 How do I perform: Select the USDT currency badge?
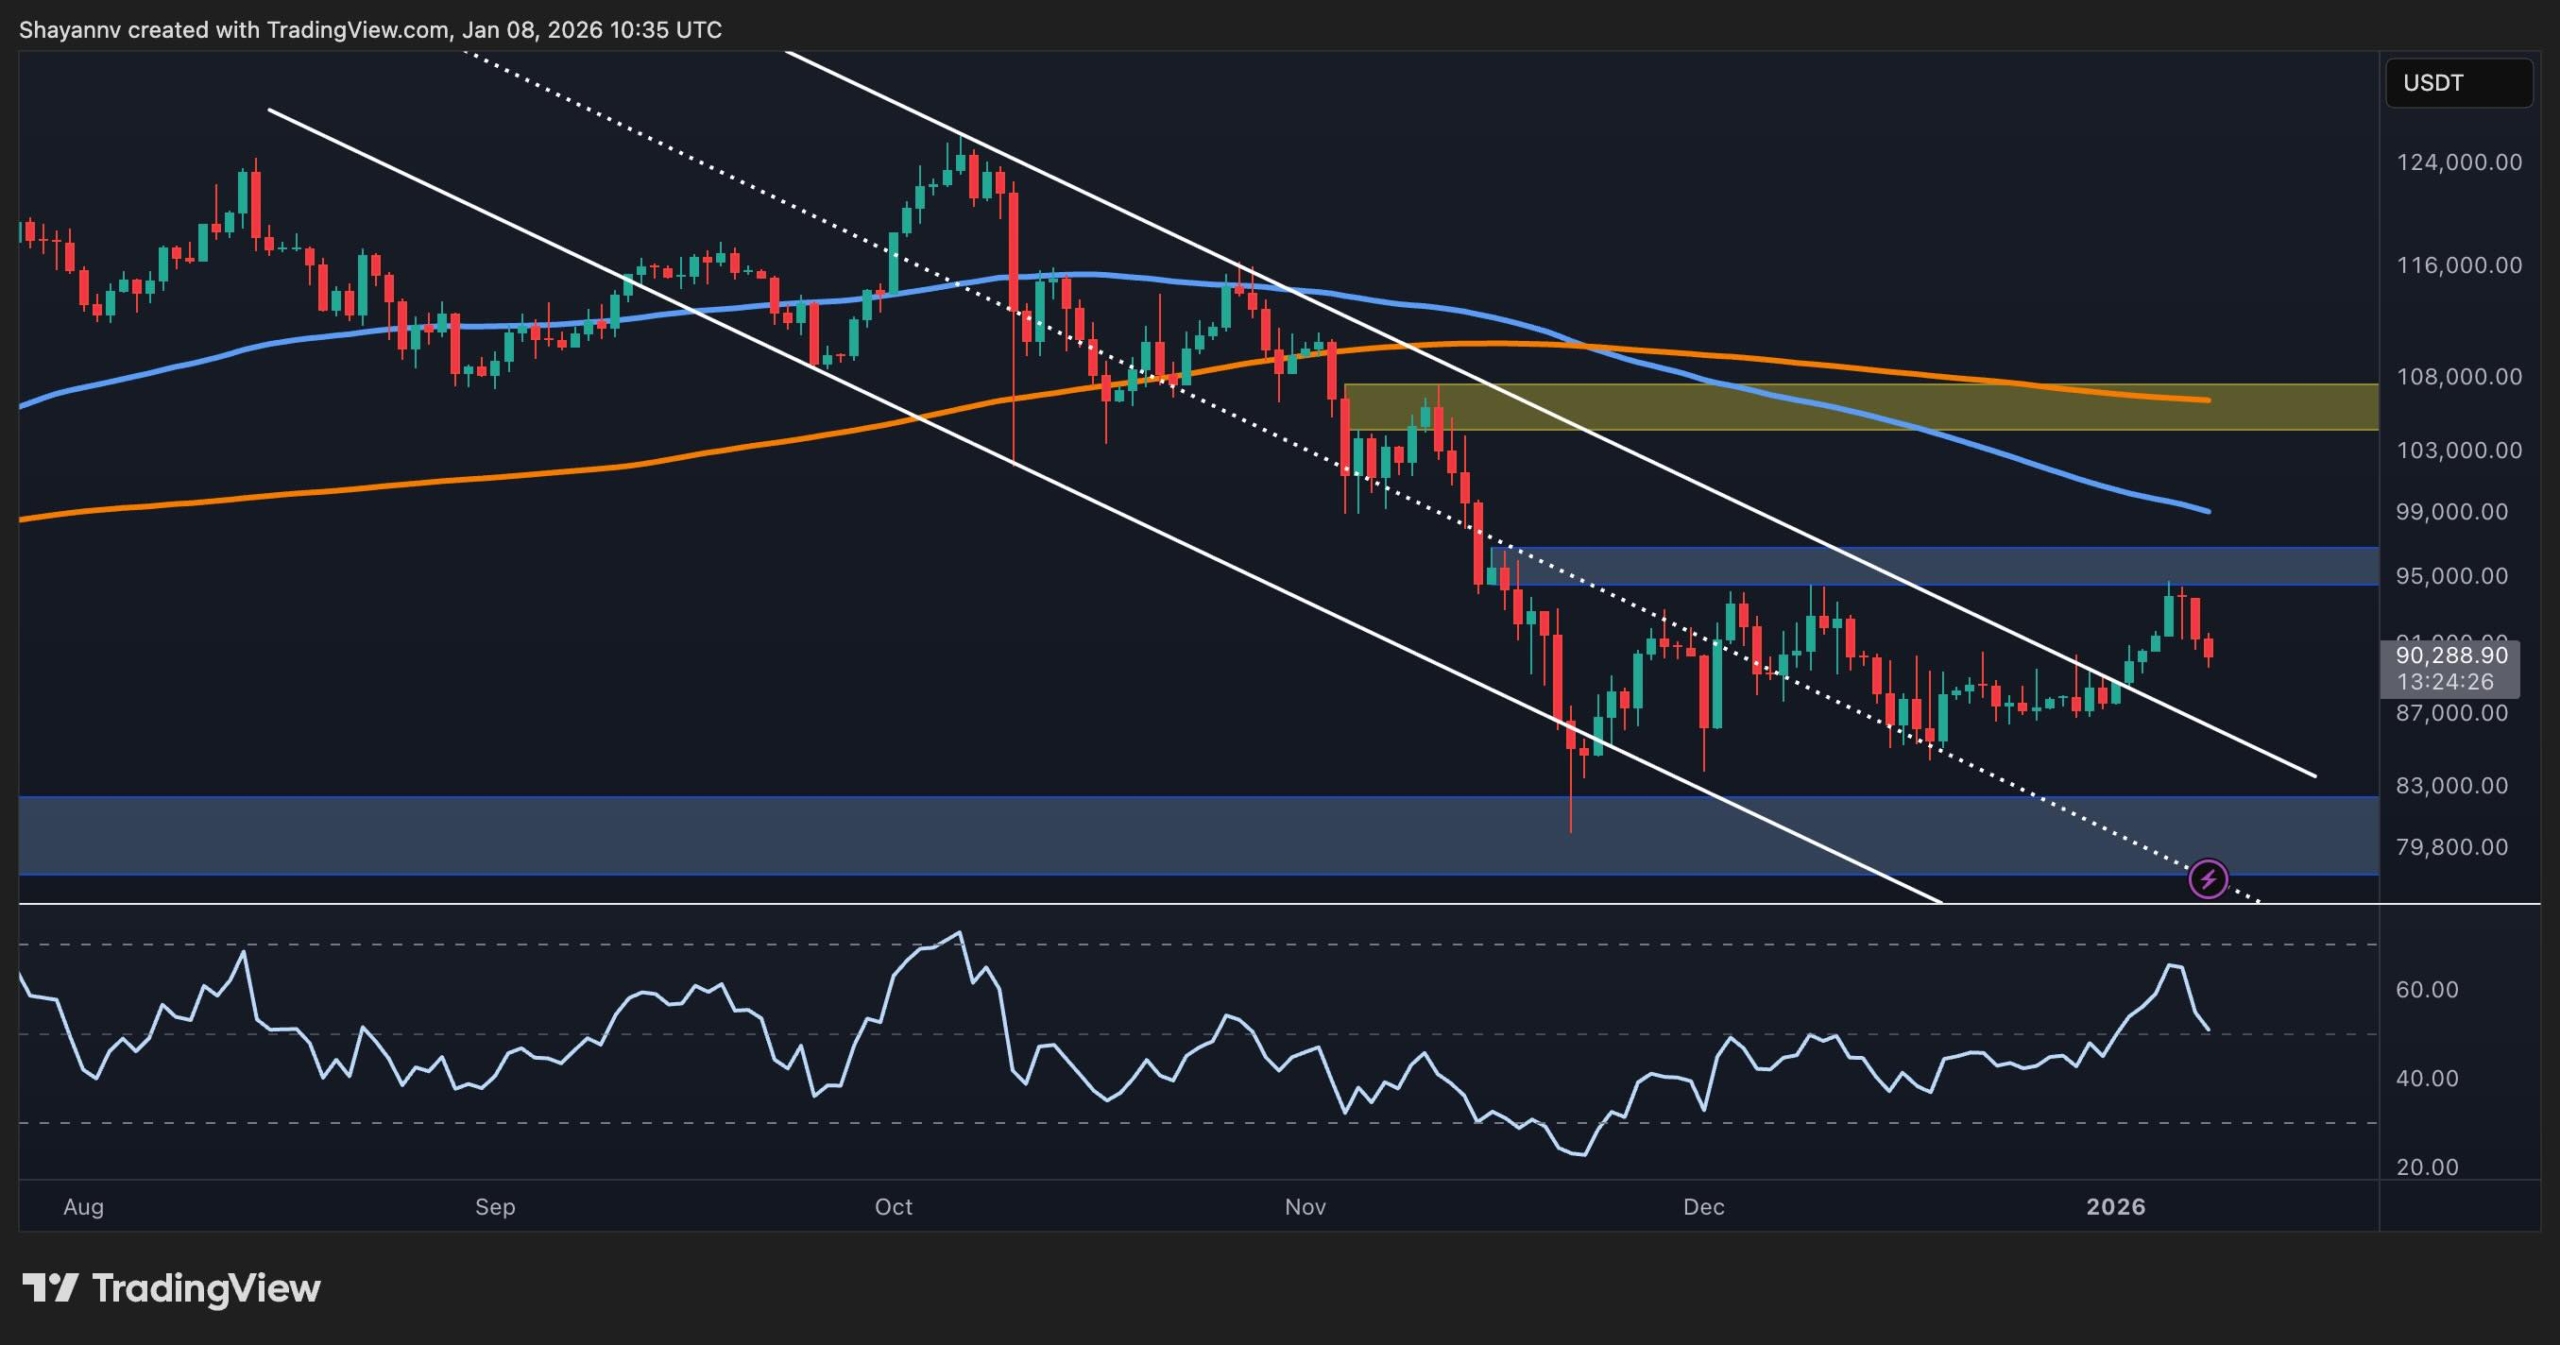click(x=2459, y=83)
